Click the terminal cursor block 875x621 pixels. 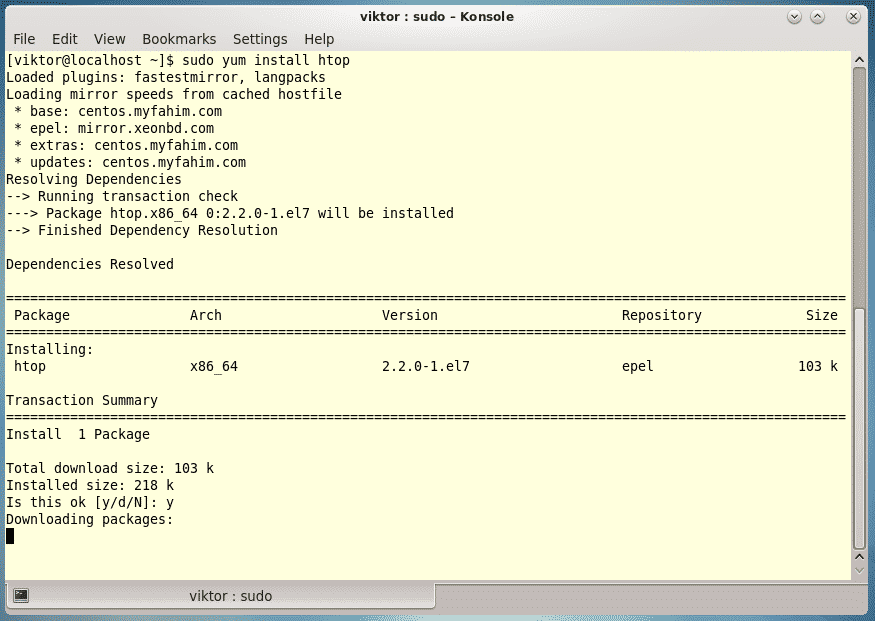click(10, 536)
